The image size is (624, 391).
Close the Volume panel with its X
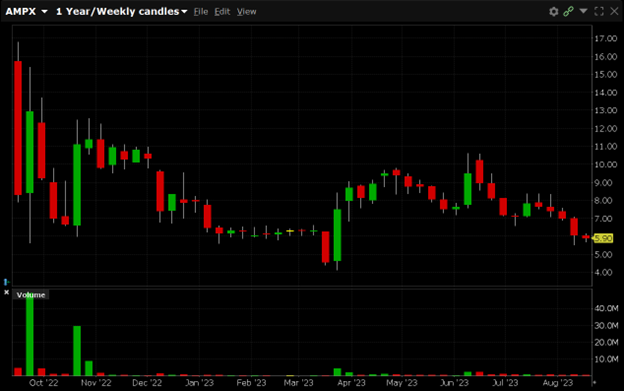[6, 292]
